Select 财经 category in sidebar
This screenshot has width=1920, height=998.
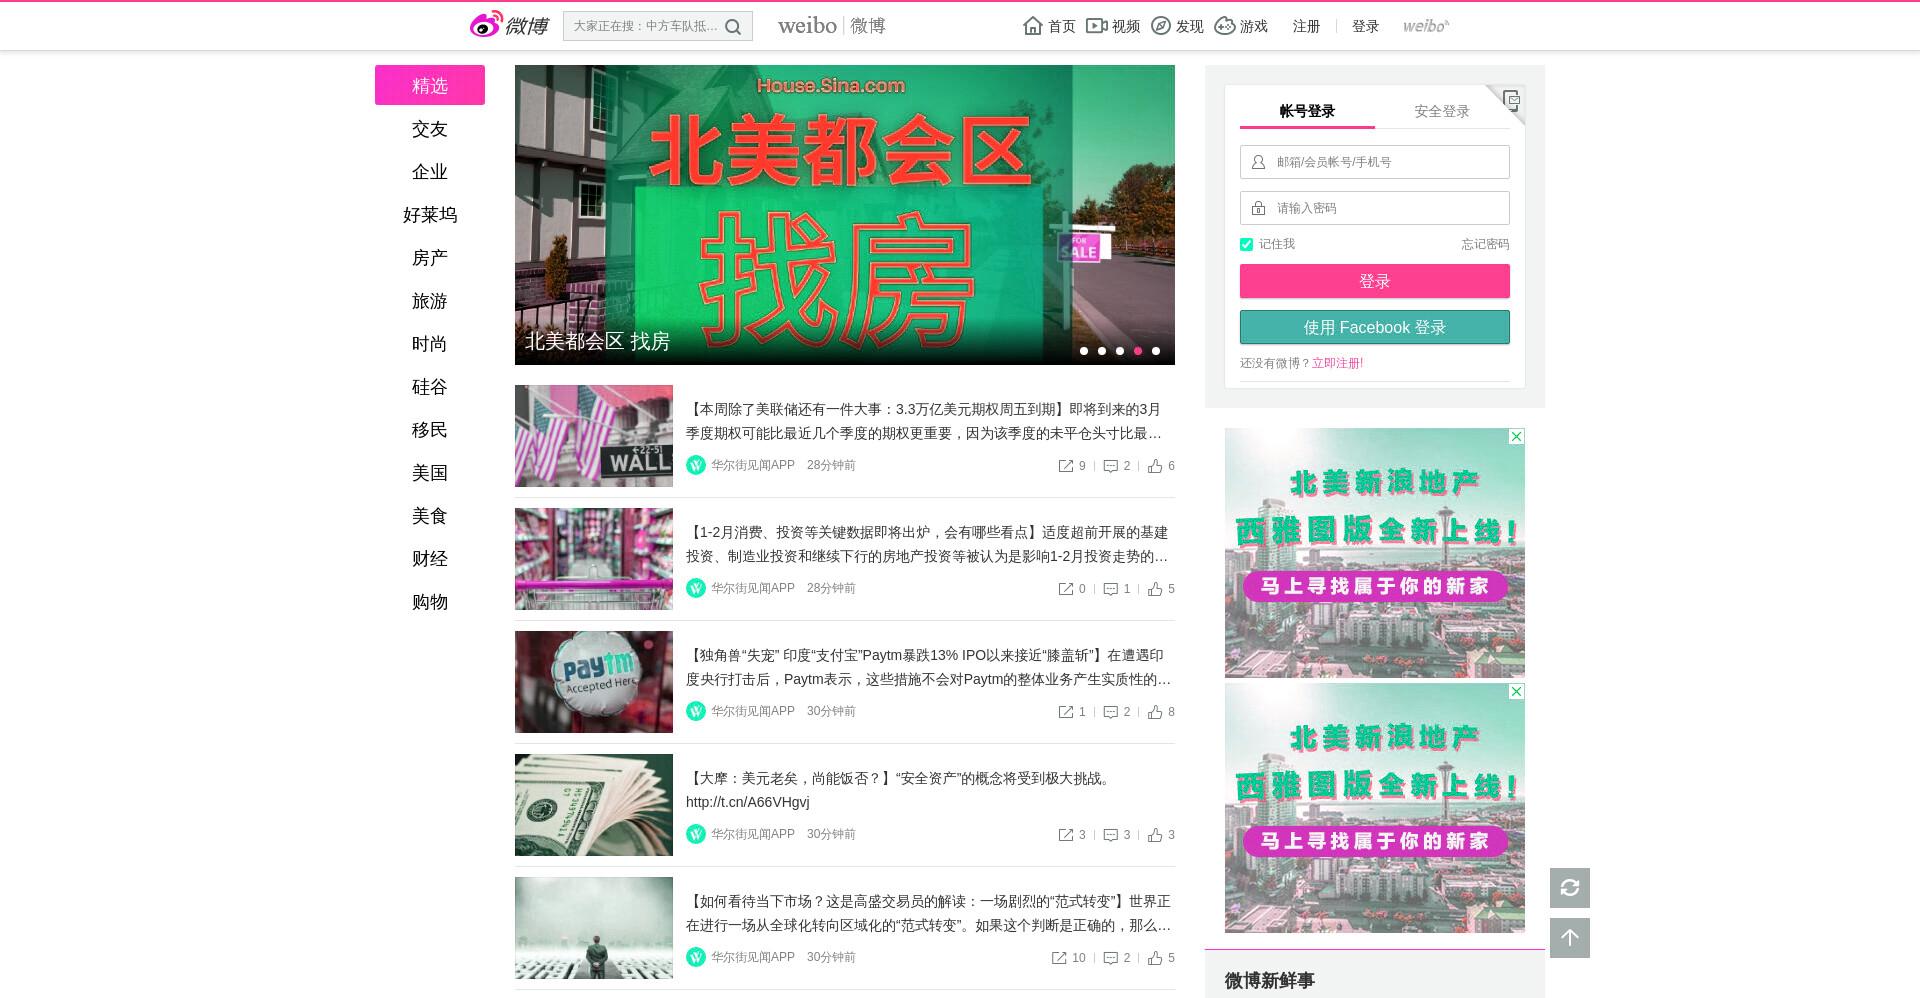430,559
